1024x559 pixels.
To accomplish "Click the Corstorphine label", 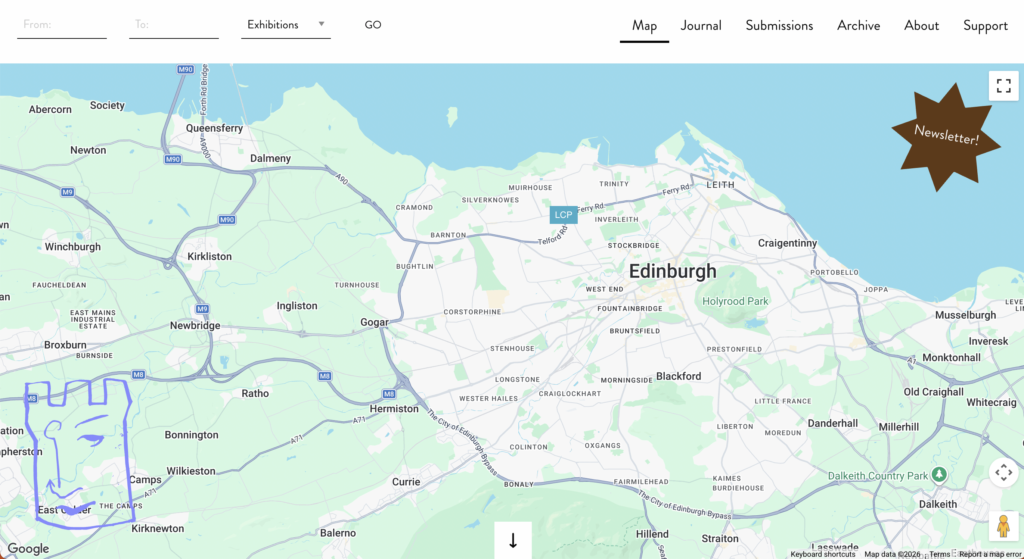I will click(x=472, y=312).
